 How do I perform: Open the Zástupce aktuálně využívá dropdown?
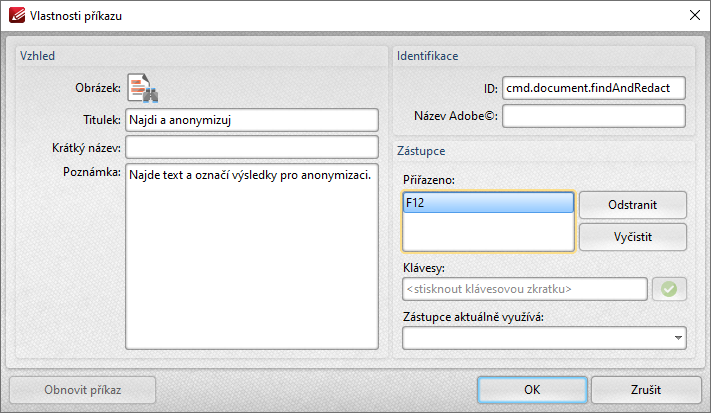tap(678, 338)
